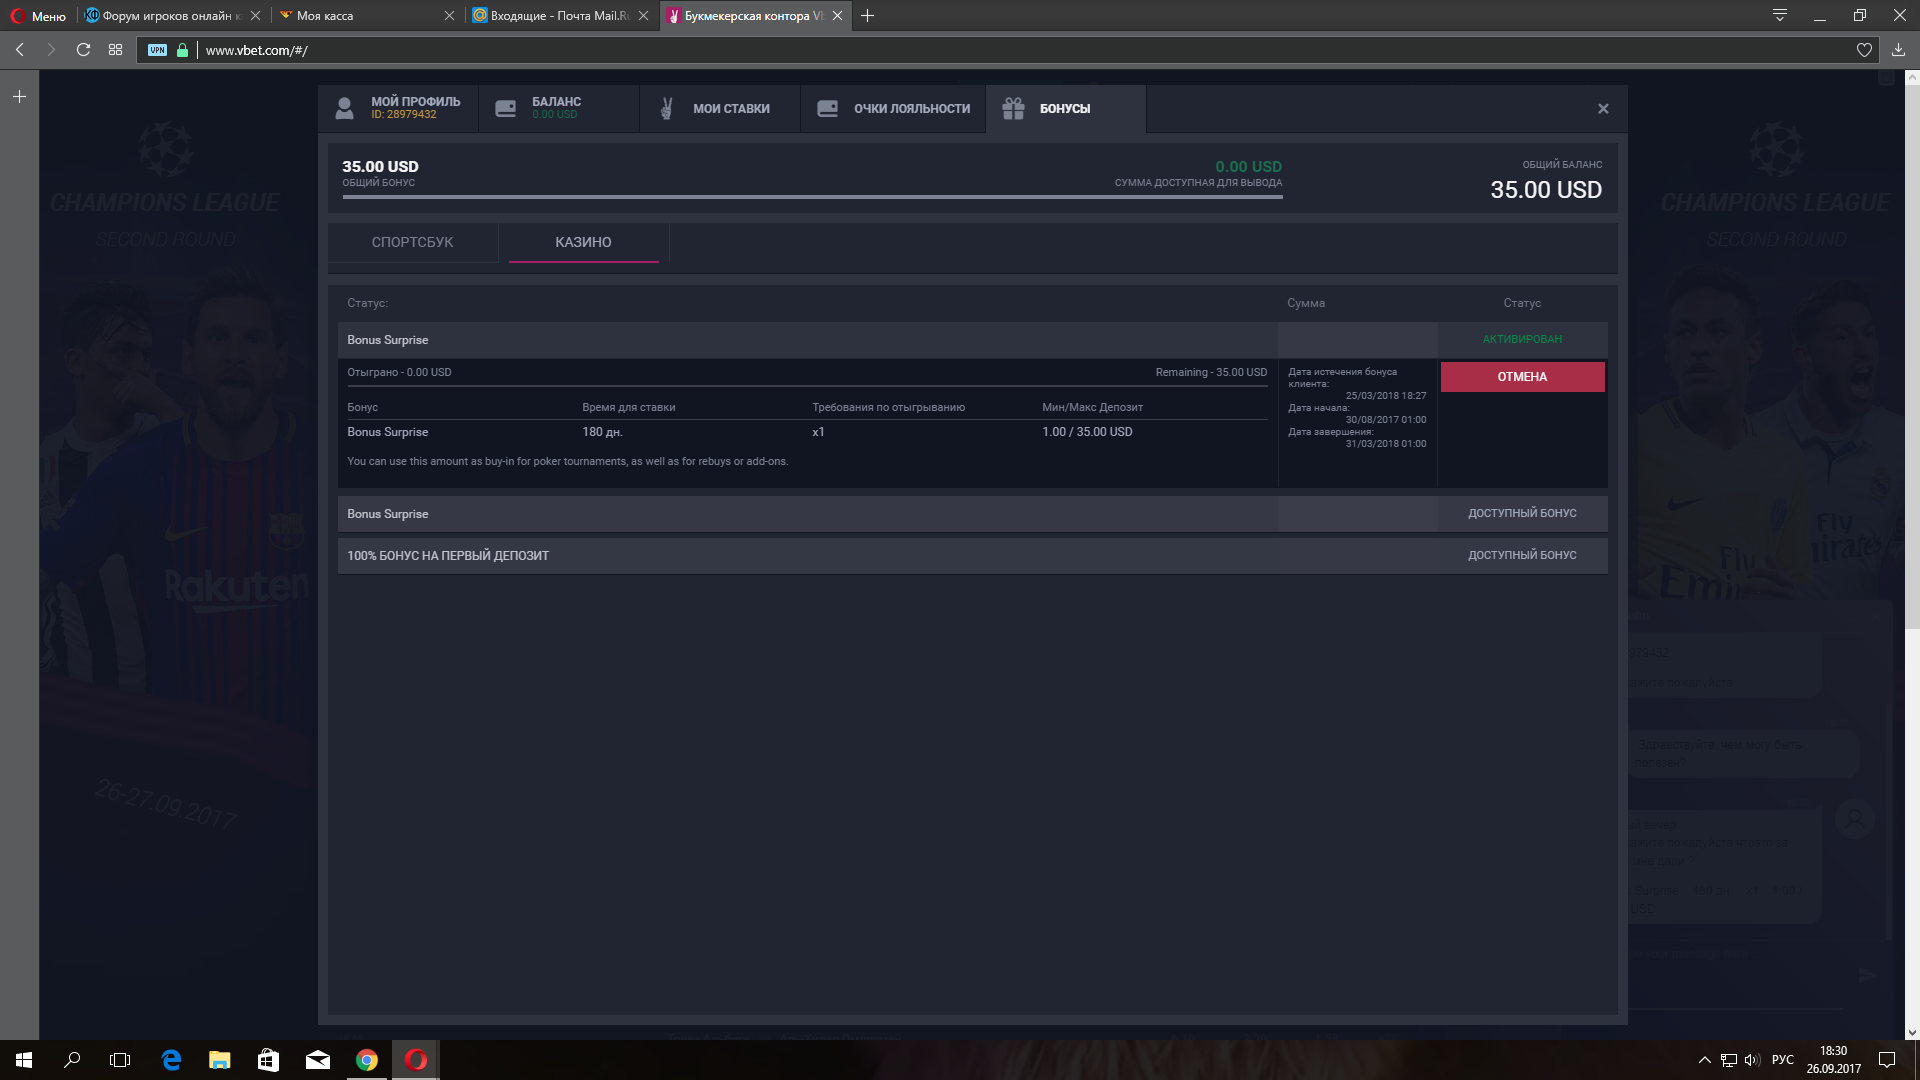Switch to the Спортсбук tab
The height and width of the screenshot is (1080, 1920).
click(x=412, y=242)
